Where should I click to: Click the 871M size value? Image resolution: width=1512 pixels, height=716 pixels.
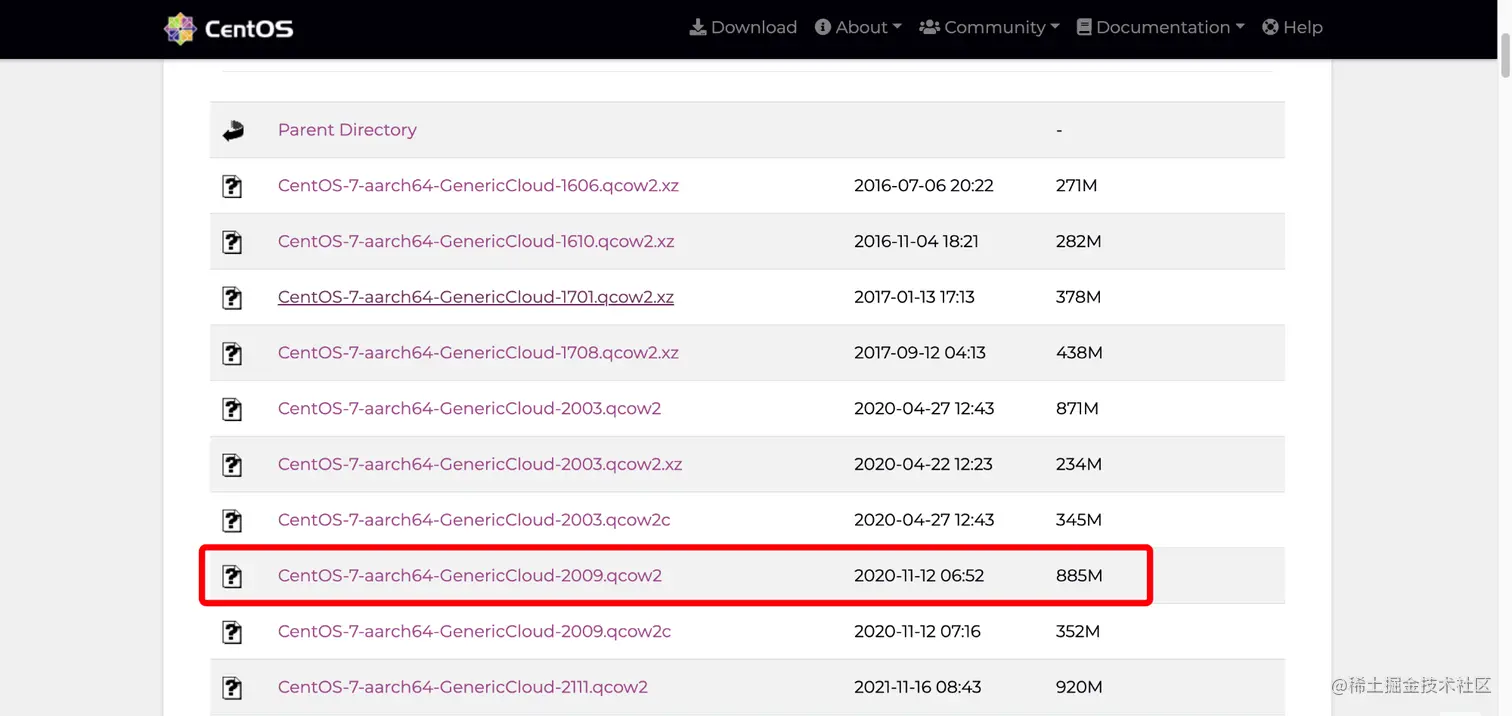pyautogui.click(x=1077, y=408)
